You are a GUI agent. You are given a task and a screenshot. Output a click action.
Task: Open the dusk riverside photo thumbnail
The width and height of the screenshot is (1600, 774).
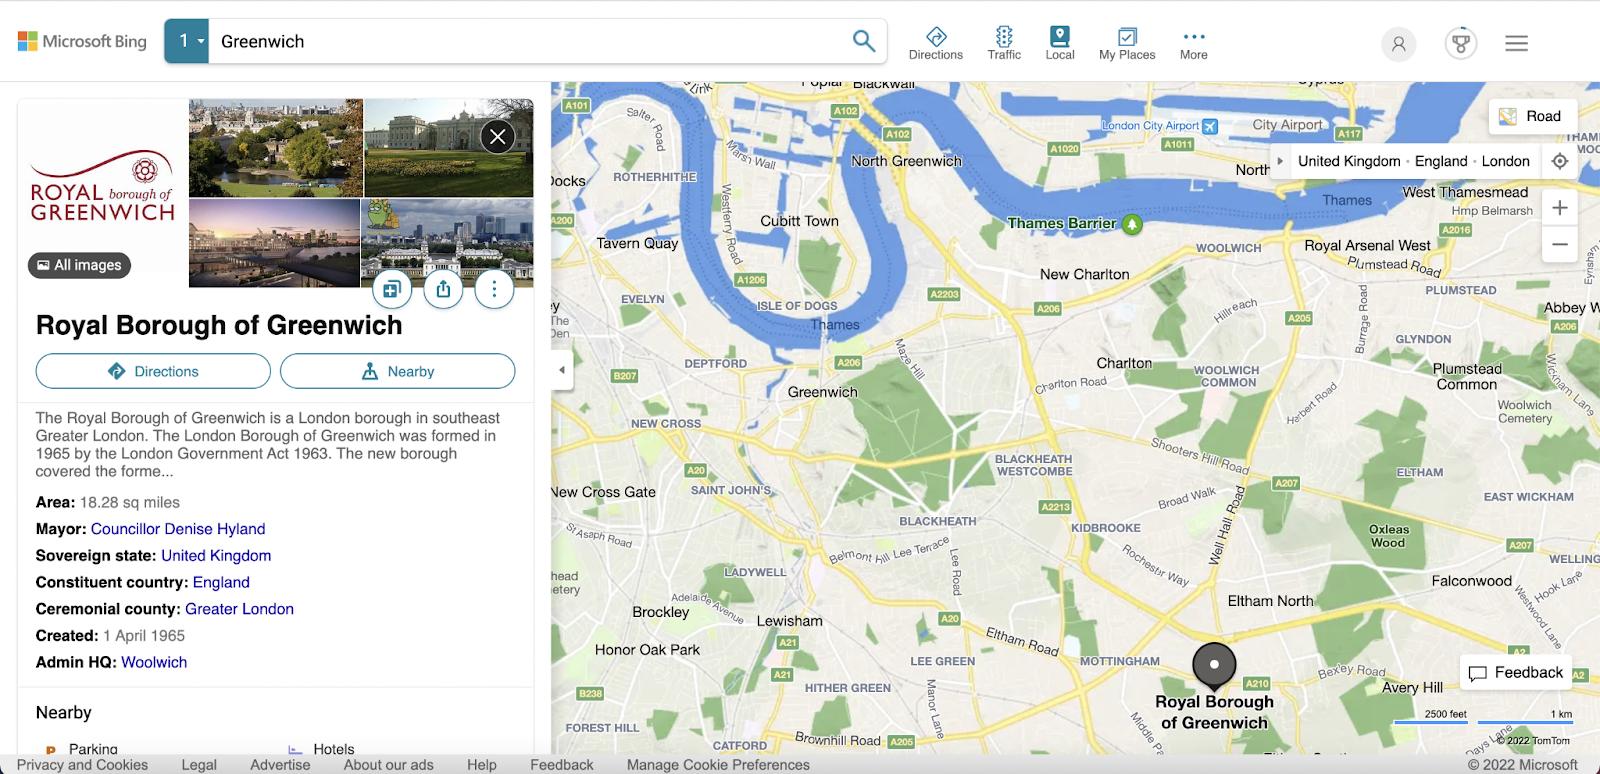tap(274, 243)
